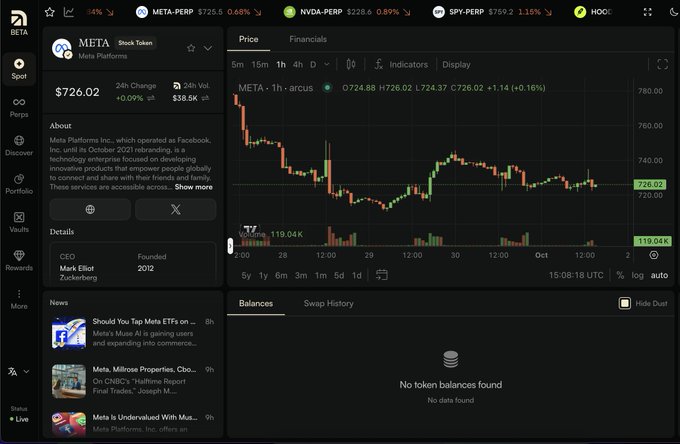Viewport: 680px width, 444px height.
Task: Set chart range to 1d
Action: tap(356, 275)
